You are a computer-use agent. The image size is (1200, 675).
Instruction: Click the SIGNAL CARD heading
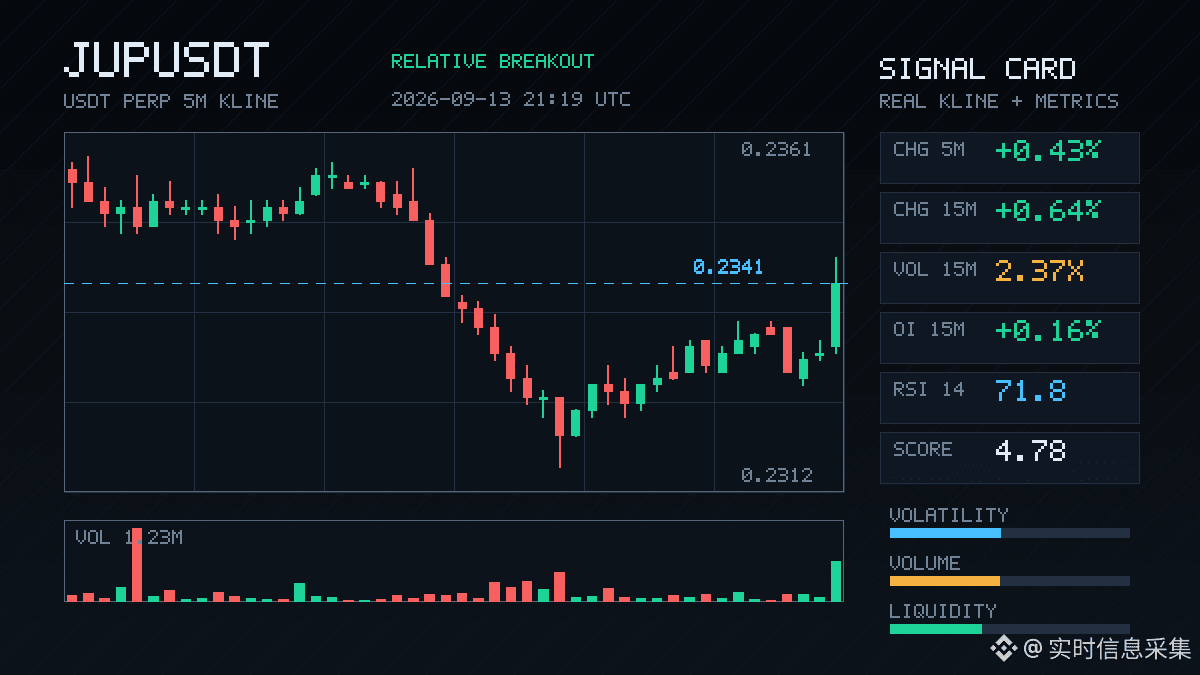[977, 69]
